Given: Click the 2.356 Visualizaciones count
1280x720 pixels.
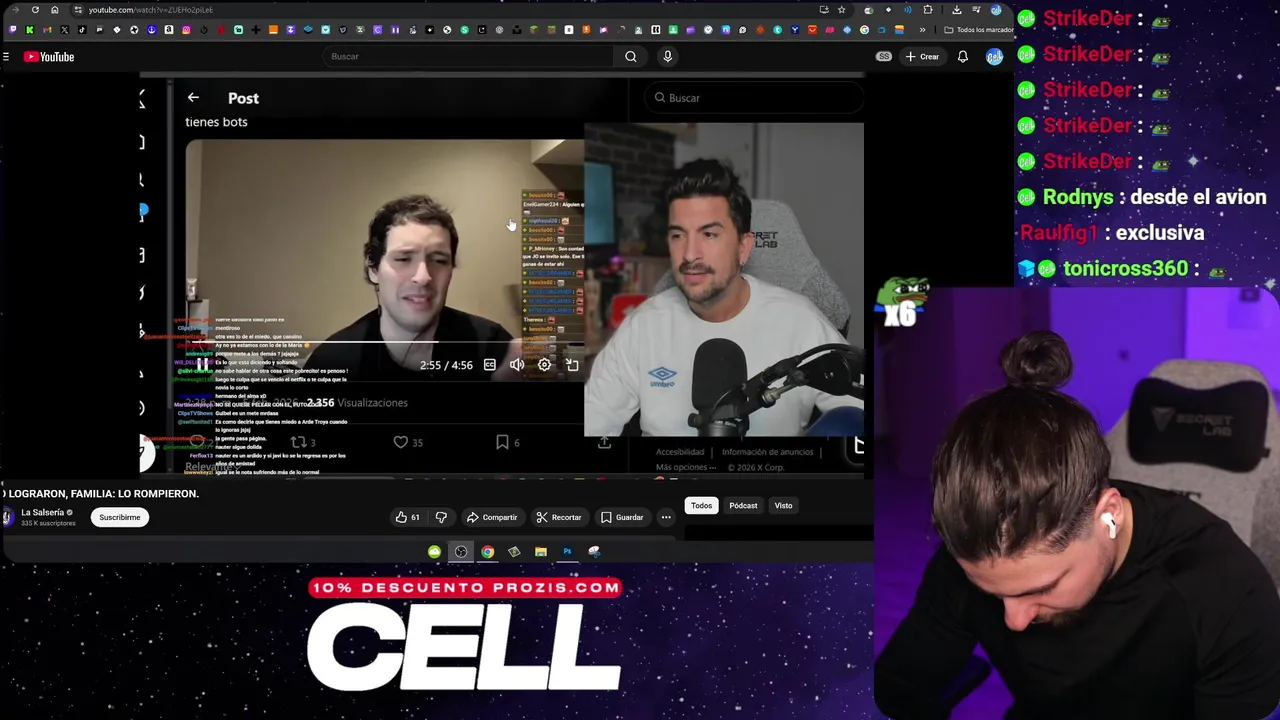Looking at the screenshot, I should (357, 403).
